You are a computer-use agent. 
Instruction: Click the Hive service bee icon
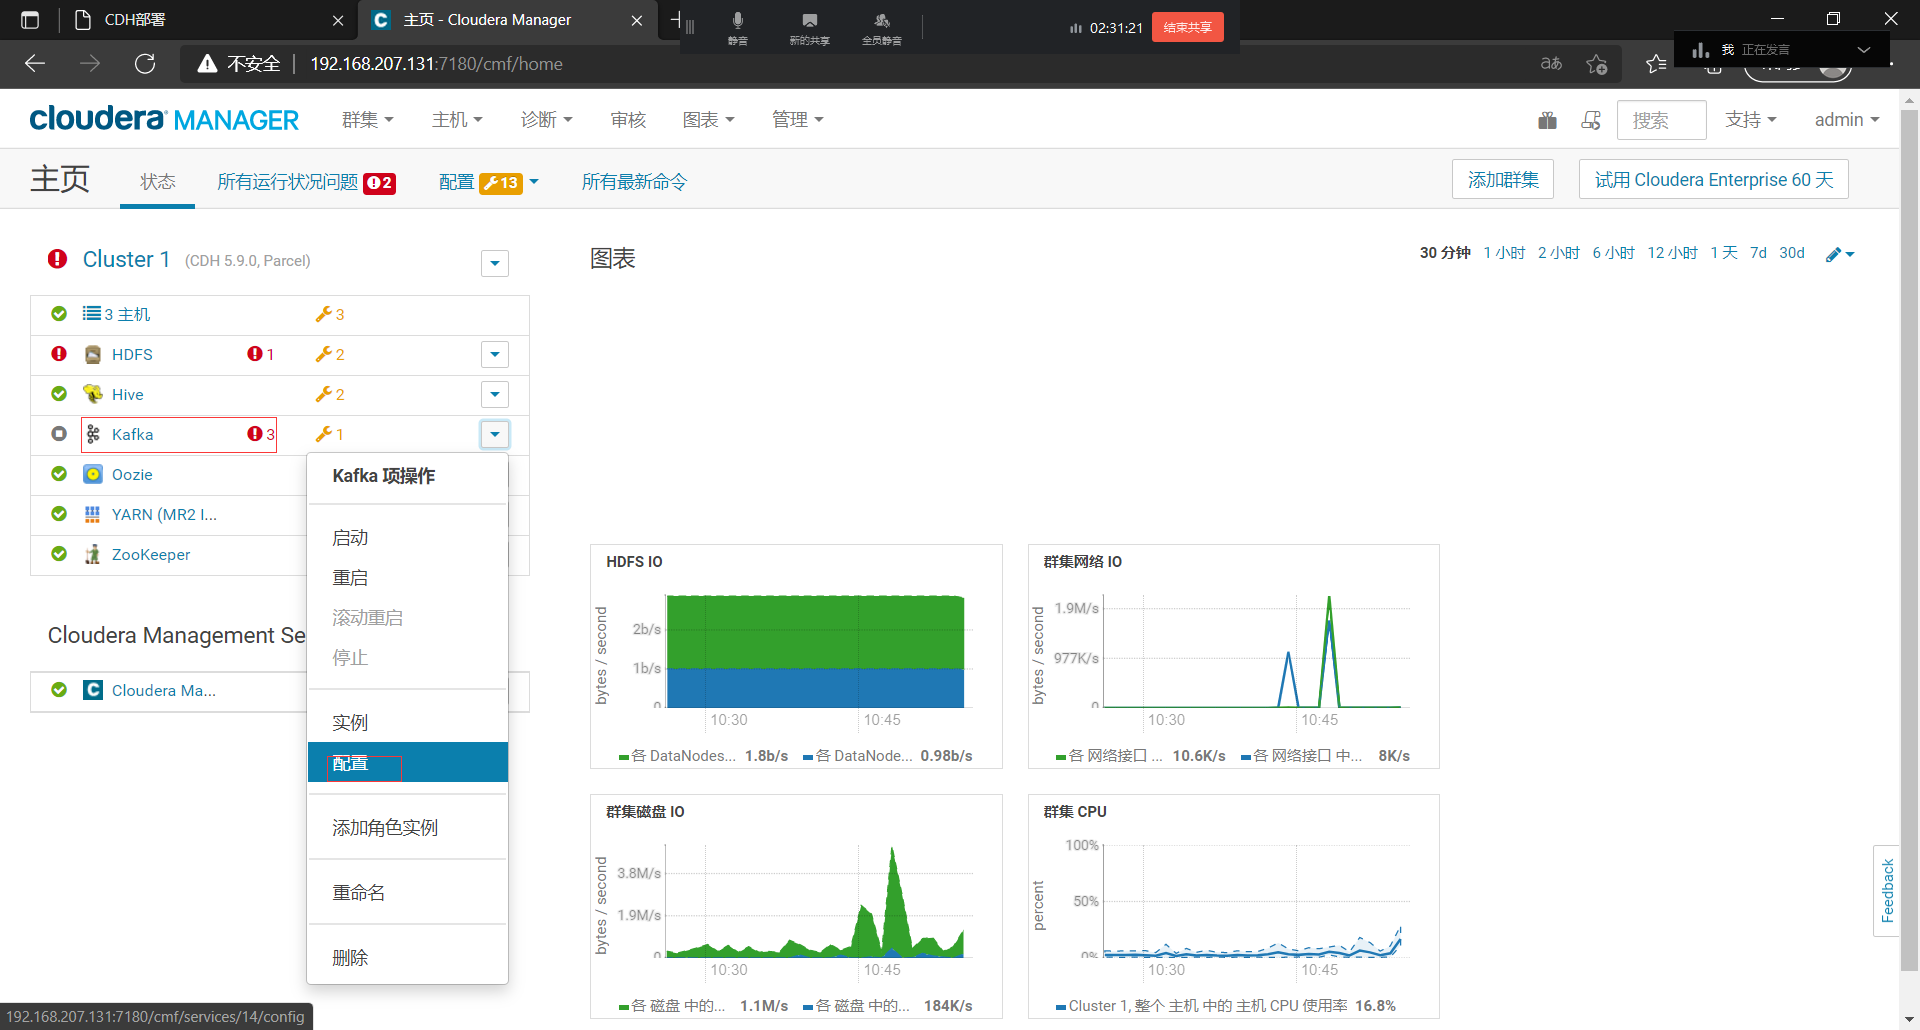pos(93,394)
